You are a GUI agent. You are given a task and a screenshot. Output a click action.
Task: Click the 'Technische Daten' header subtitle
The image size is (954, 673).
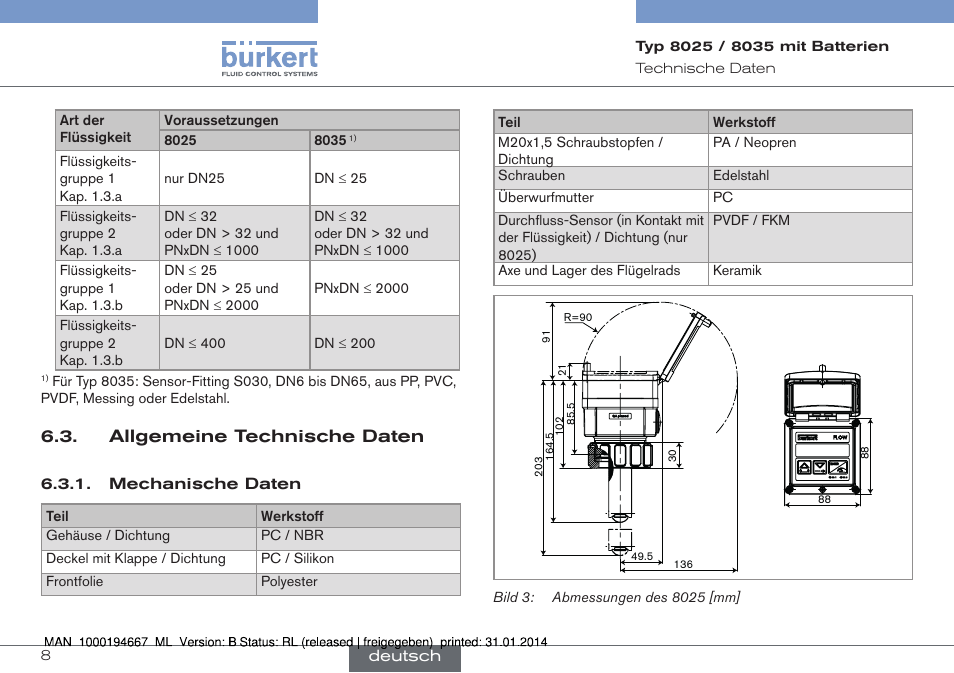[x=706, y=68]
